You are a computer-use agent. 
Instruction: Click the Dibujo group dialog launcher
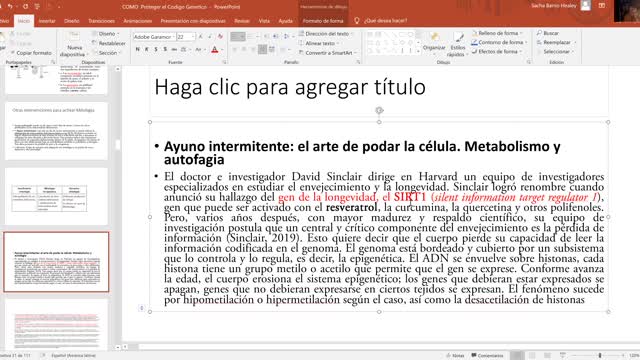[529, 62]
